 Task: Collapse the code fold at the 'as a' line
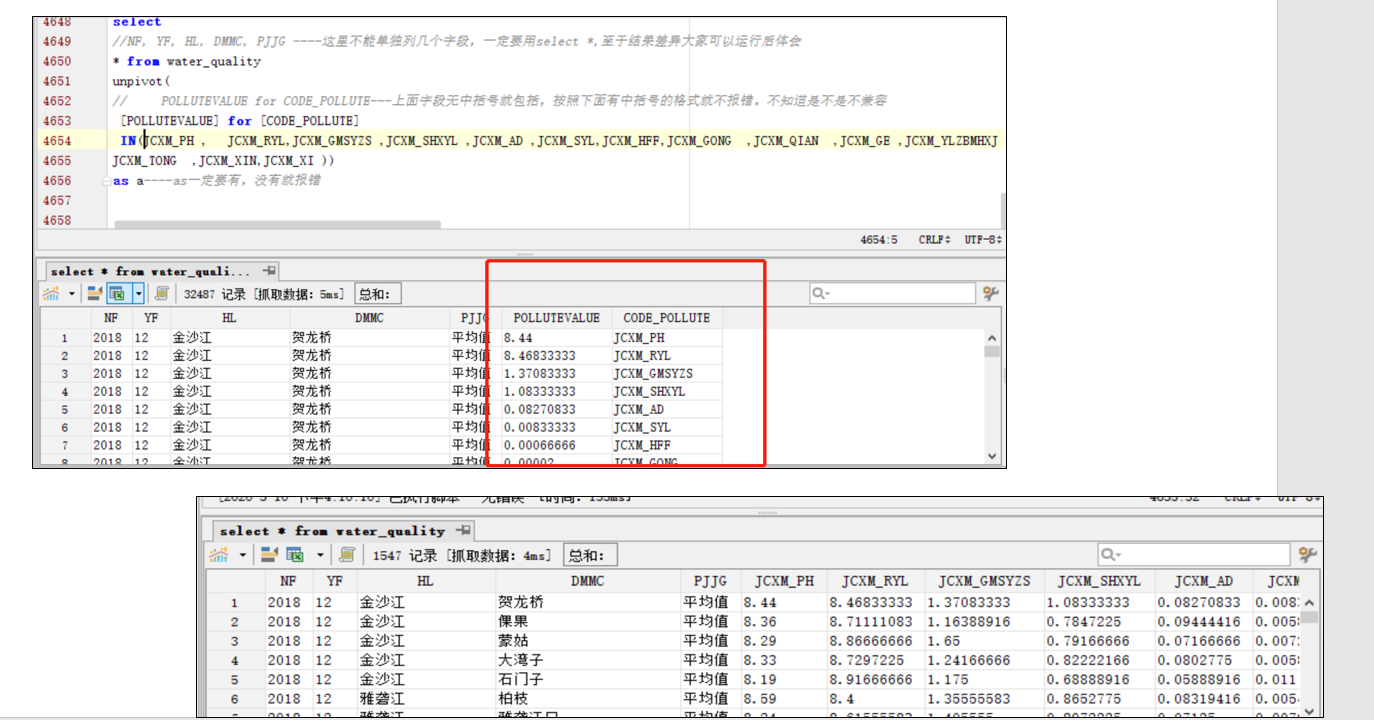tap(107, 181)
